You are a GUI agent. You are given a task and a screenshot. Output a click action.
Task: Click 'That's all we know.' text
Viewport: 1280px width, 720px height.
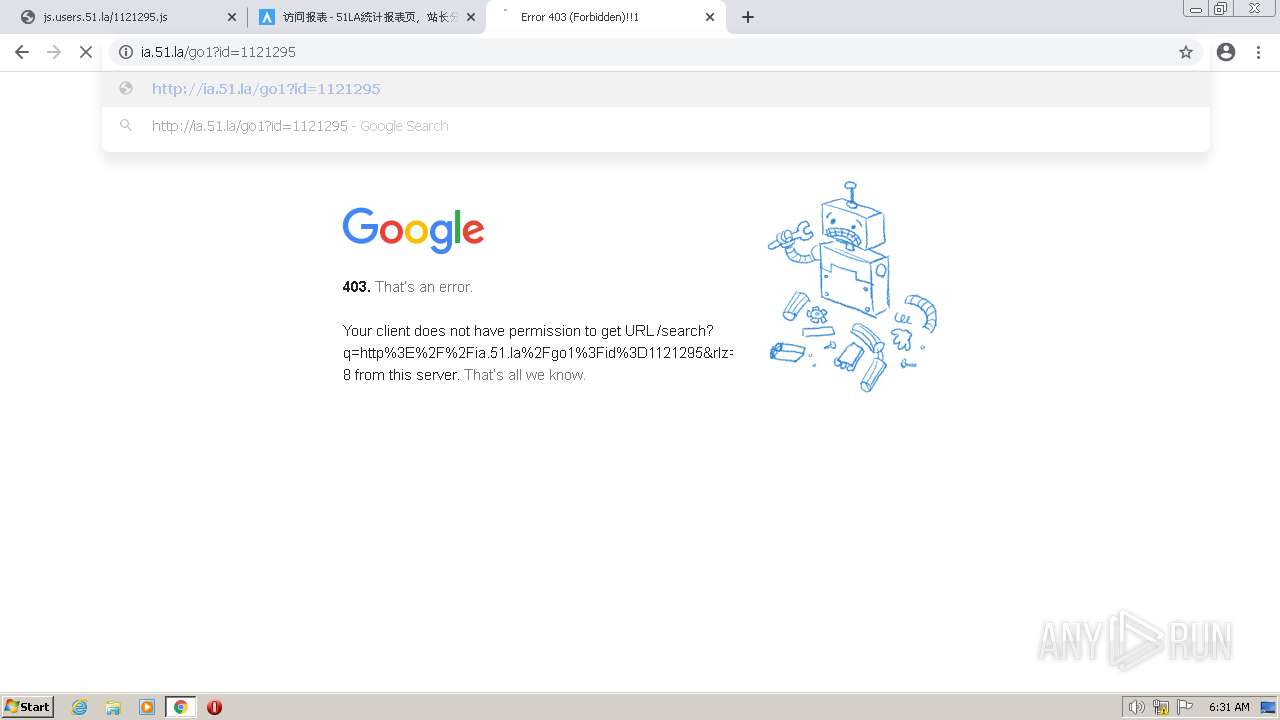[x=525, y=375]
